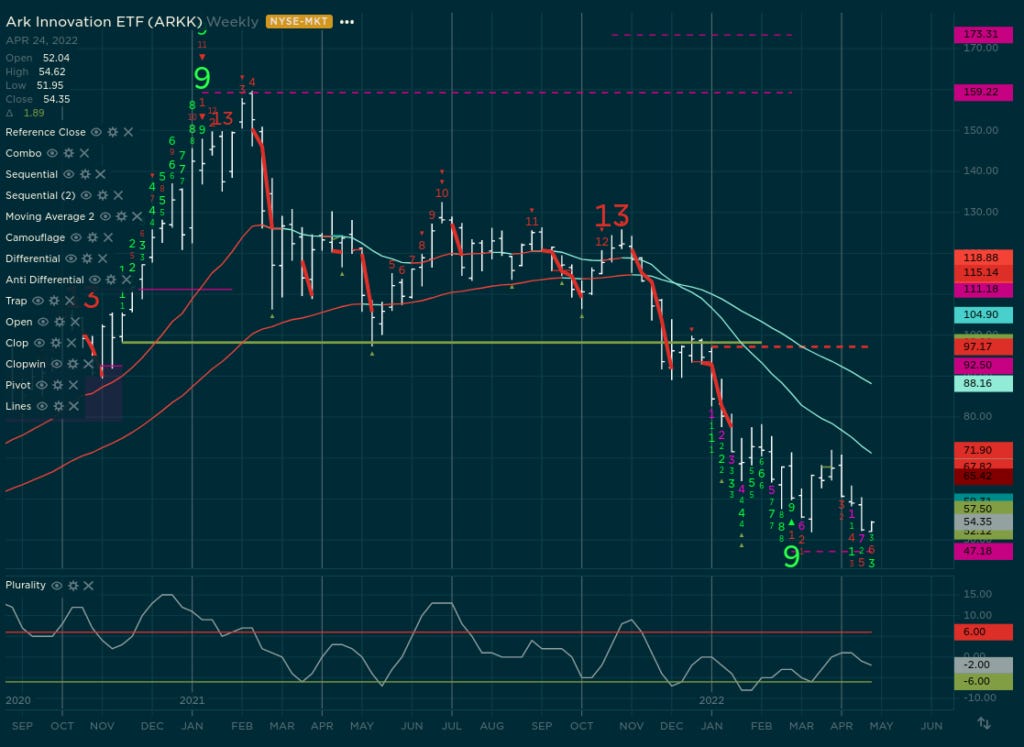Open settings gear for Reference Close
Viewport: 1024px width, 747px height.
click(x=112, y=132)
